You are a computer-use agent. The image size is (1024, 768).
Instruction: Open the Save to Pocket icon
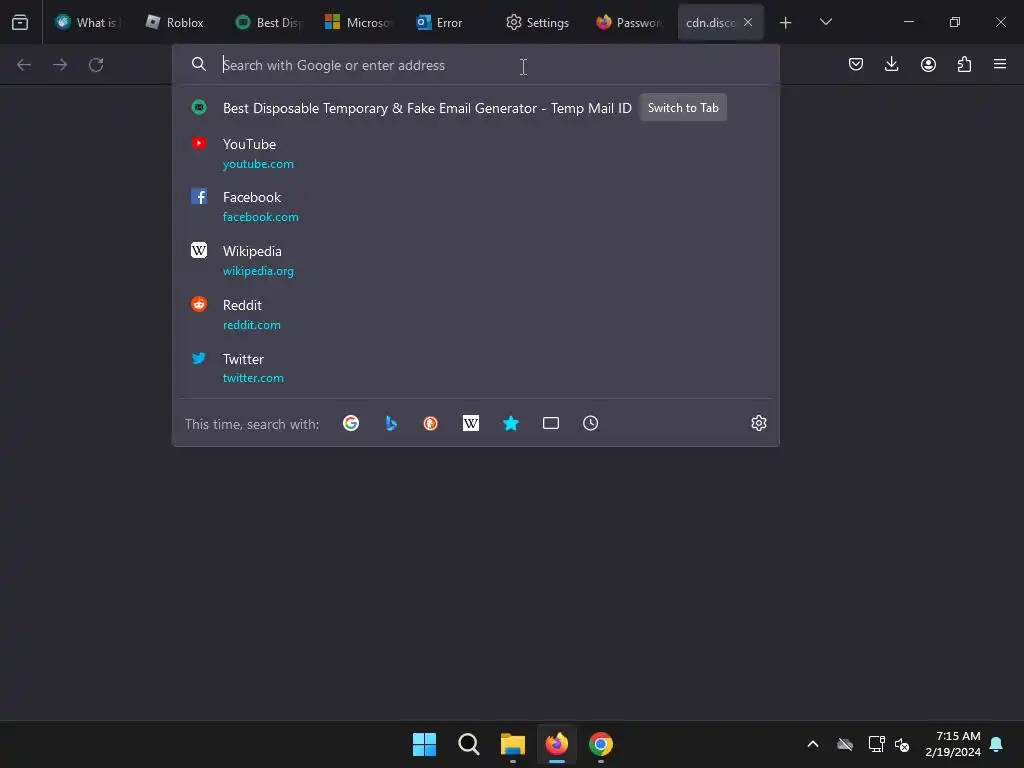tap(856, 64)
